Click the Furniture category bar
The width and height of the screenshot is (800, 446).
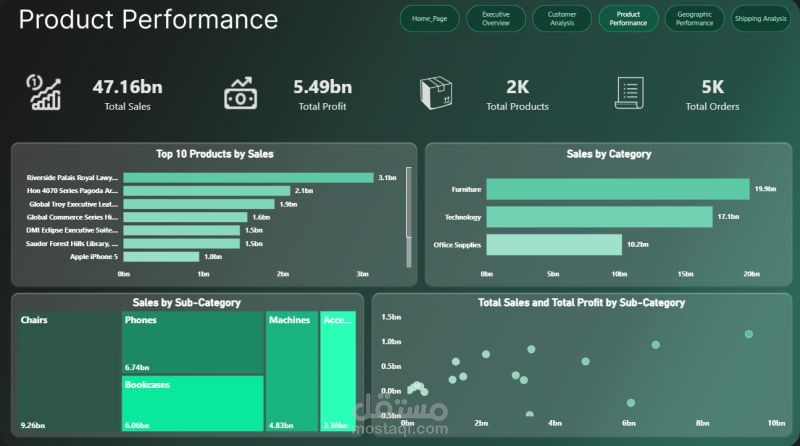pos(618,189)
